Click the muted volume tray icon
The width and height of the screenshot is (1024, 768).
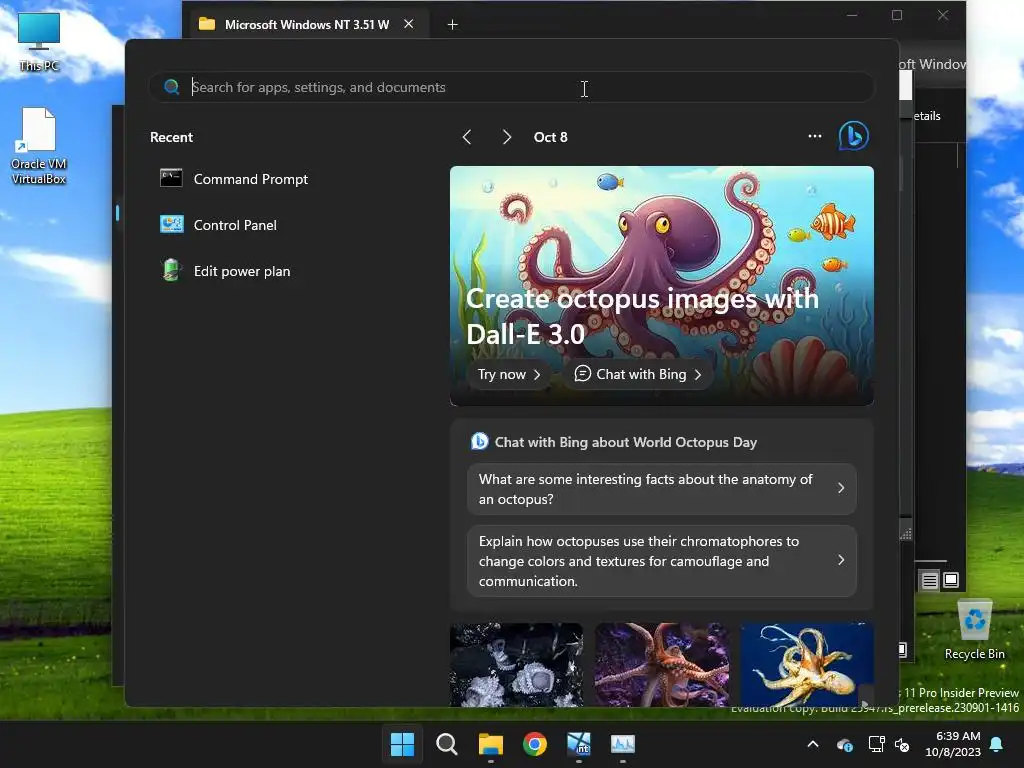coord(902,744)
